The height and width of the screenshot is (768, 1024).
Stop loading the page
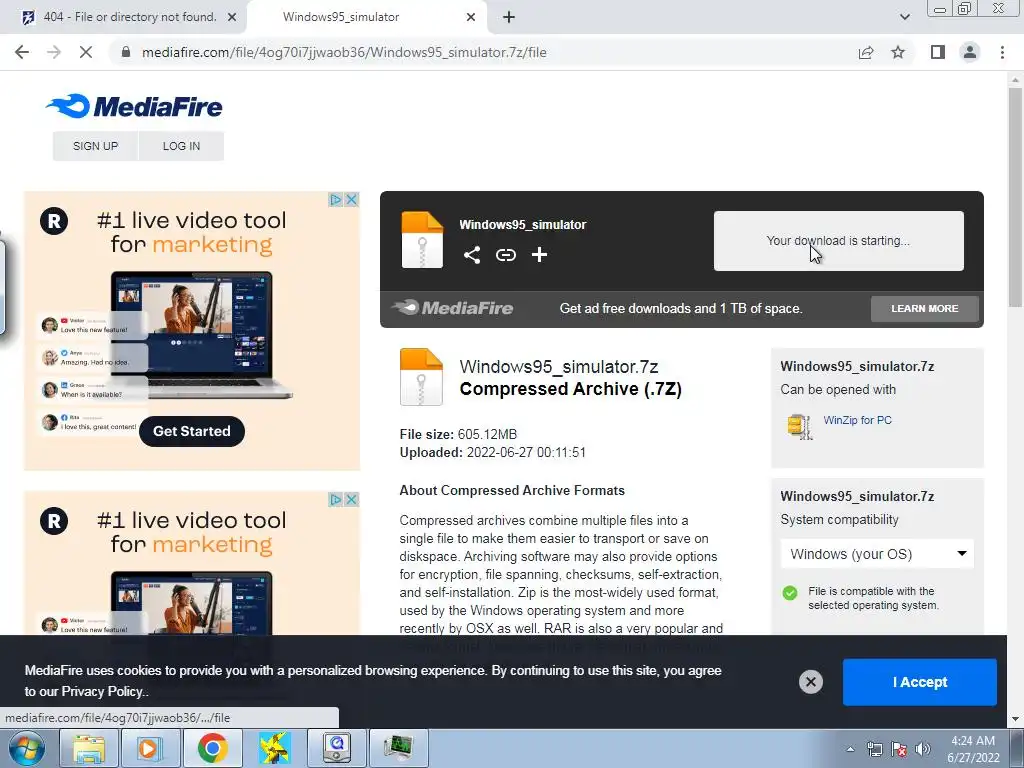click(x=86, y=52)
